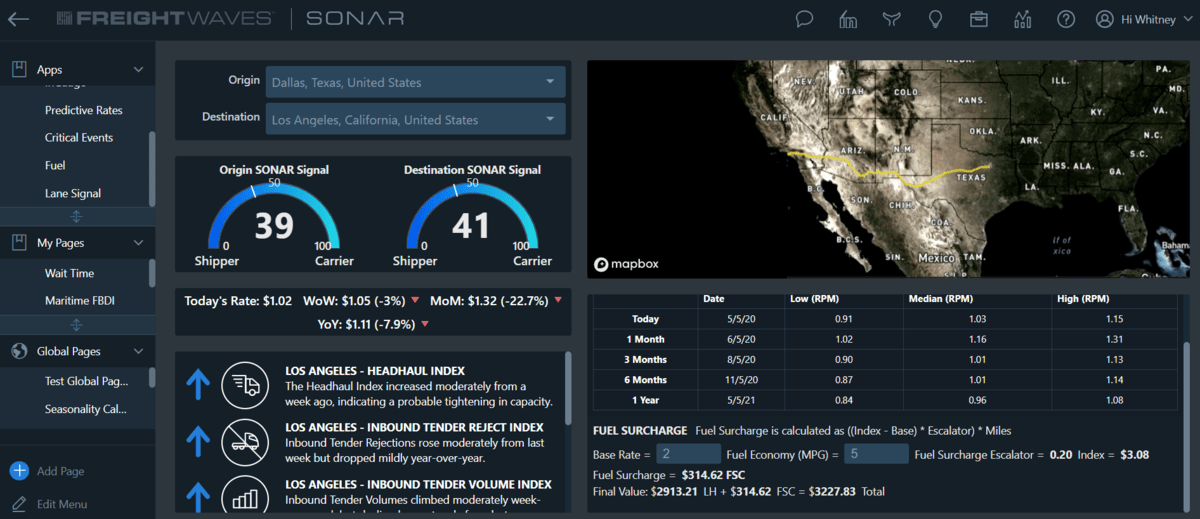Click the mapbox logo on map
This screenshot has width=1200, height=519.
coord(627,265)
